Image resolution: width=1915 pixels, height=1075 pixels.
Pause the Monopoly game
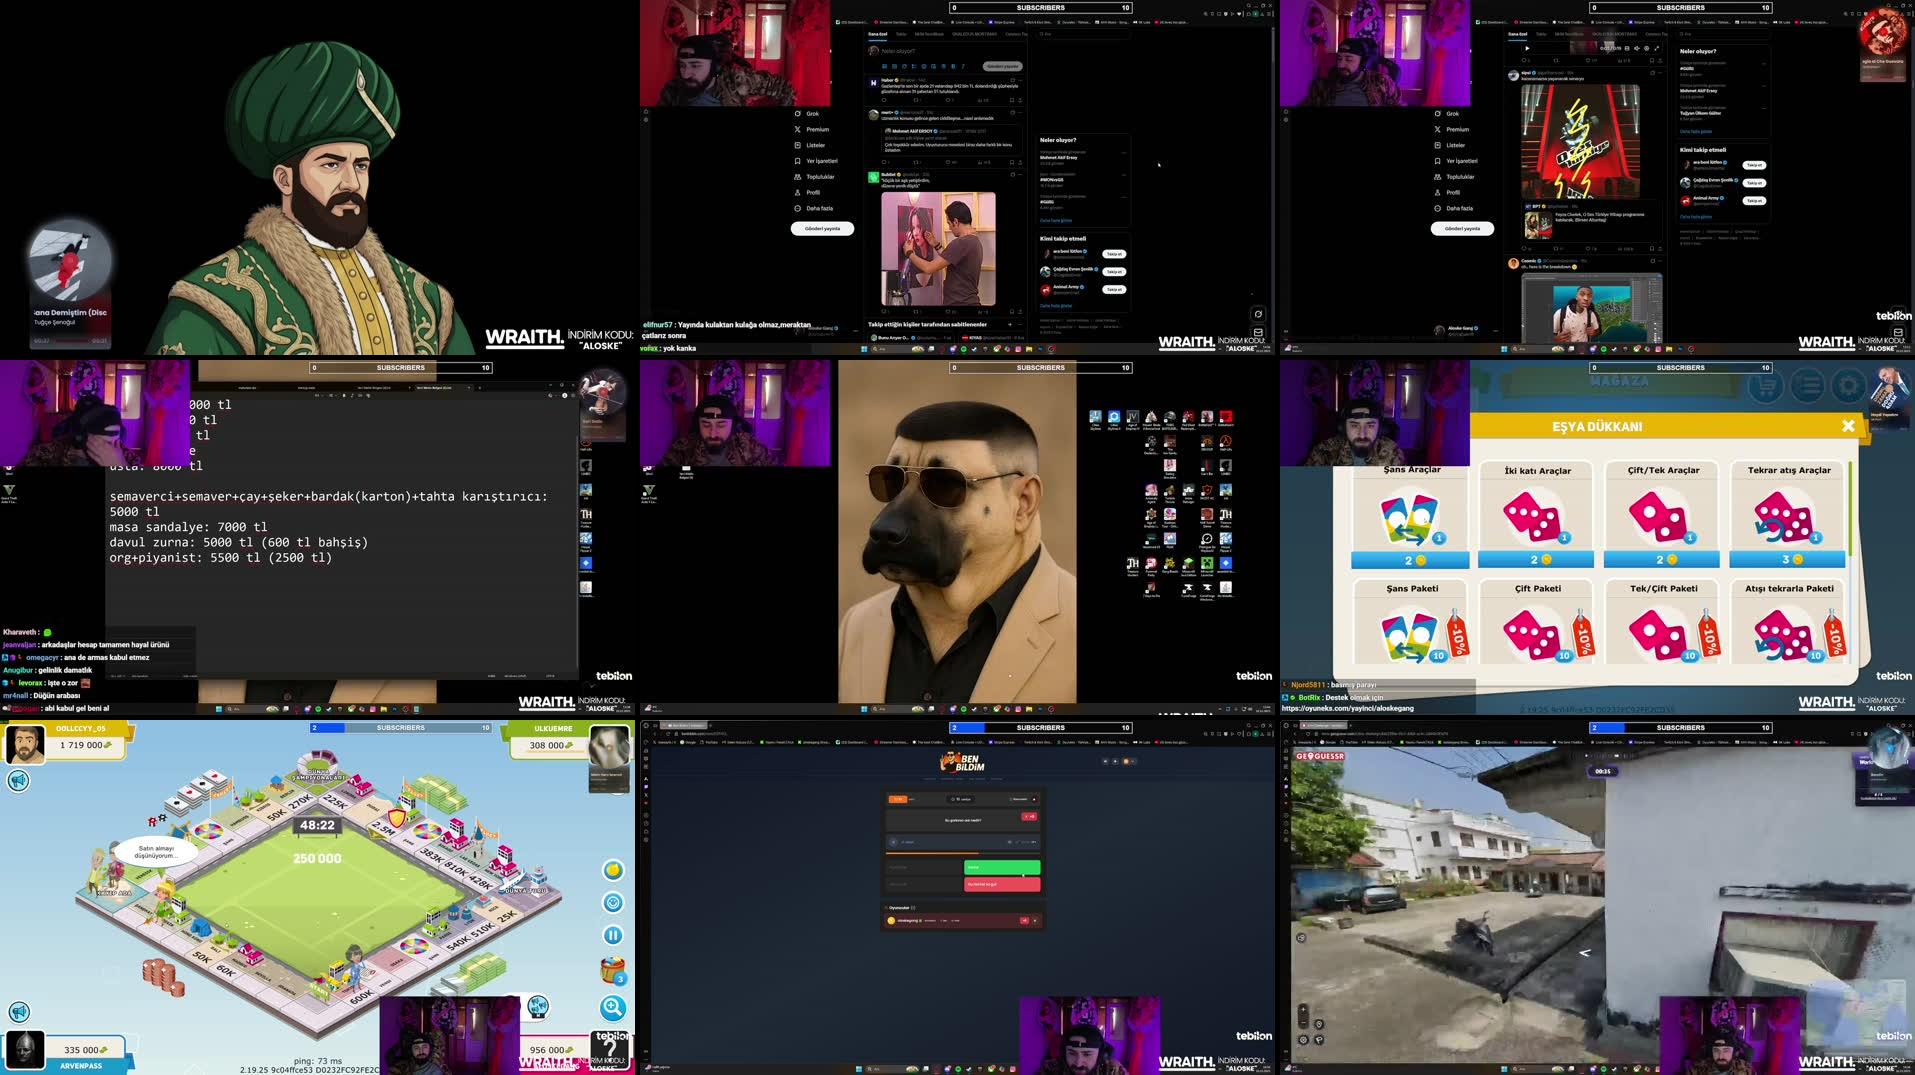613,935
